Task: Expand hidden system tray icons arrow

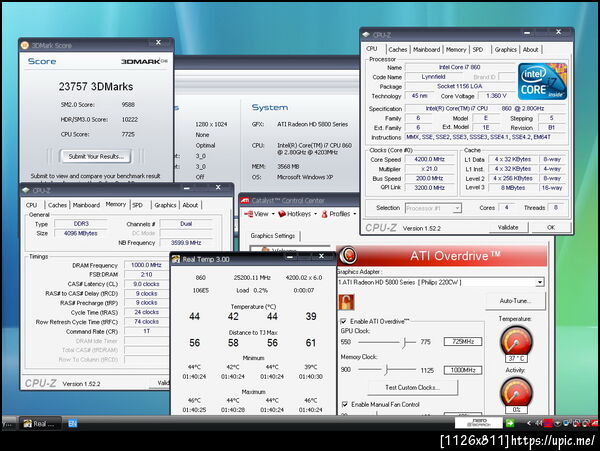Action: [528, 423]
